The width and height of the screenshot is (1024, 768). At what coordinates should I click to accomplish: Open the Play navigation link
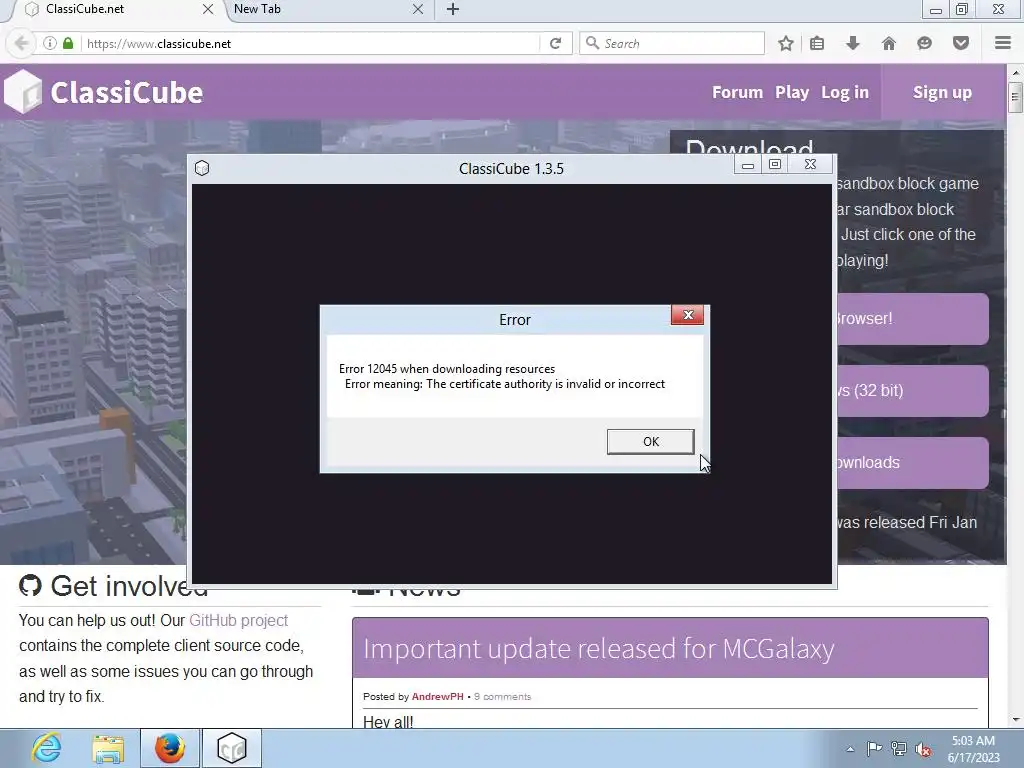(x=792, y=92)
